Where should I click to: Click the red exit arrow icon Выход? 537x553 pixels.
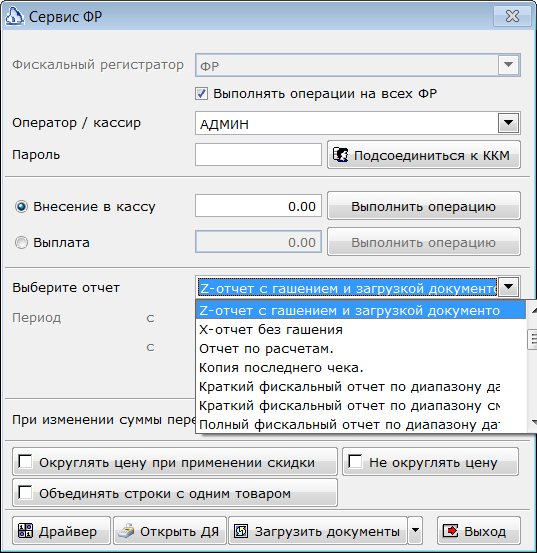450,531
